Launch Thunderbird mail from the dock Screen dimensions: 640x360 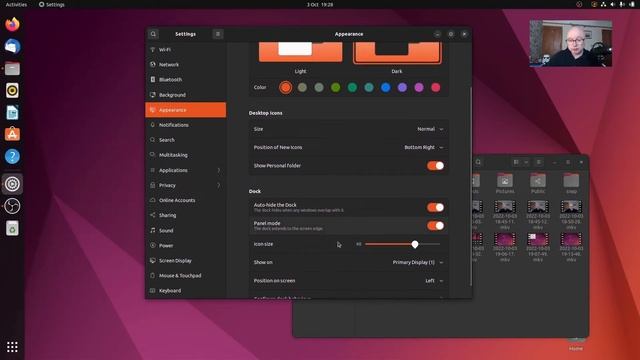pyautogui.click(x=12, y=46)
